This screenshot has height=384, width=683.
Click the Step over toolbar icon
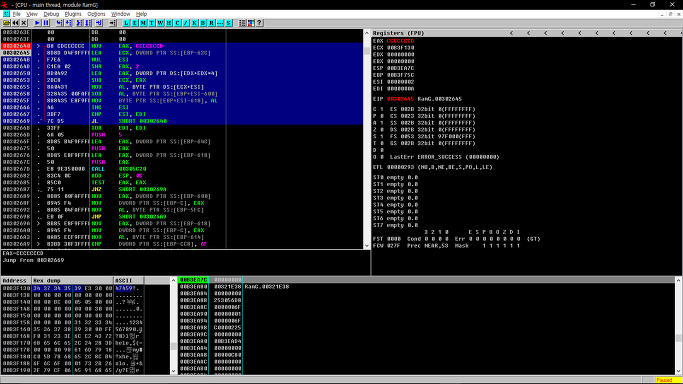coord(69,23)
